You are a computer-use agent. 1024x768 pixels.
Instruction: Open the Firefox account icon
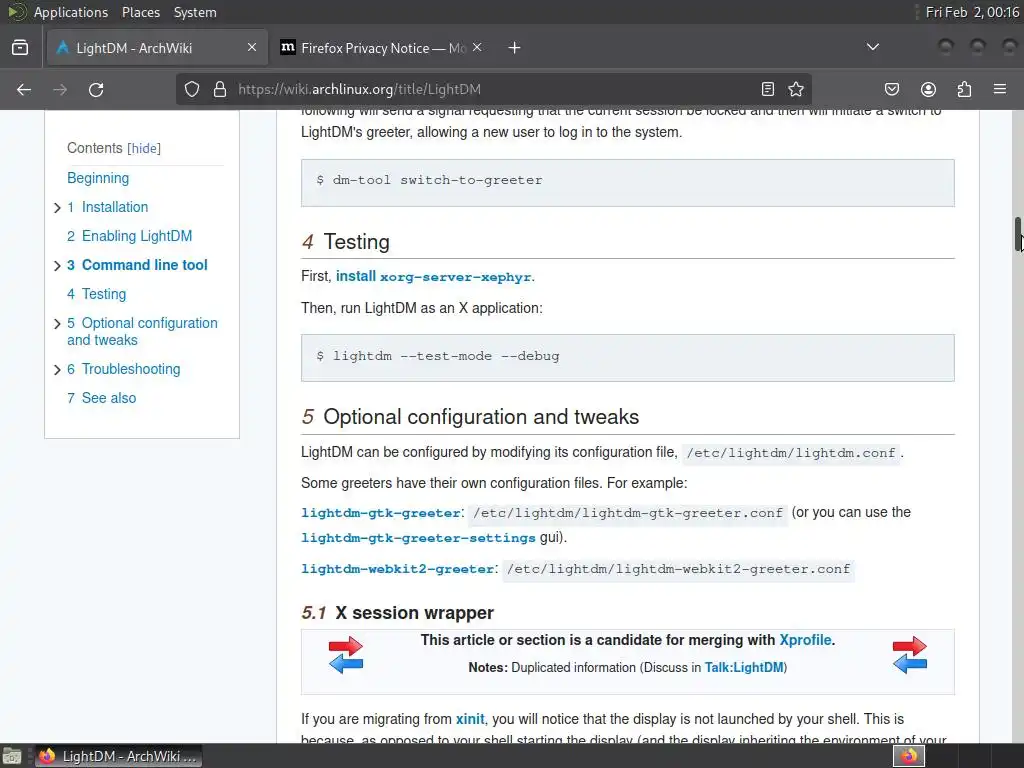click(x=928, y=89)
